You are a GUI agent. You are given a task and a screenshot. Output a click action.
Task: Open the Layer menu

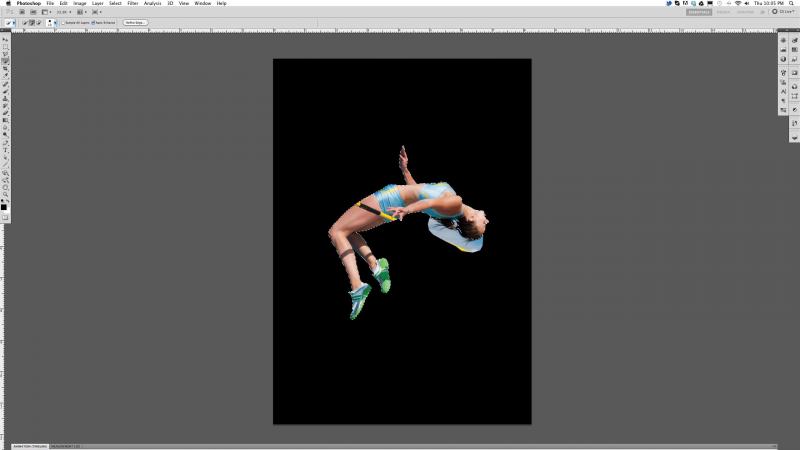point(97,3)
